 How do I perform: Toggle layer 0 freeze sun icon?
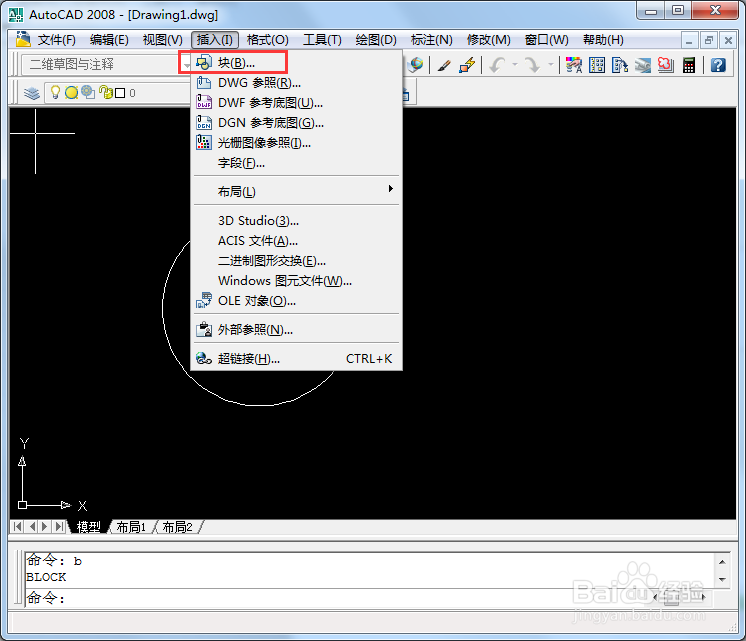pyautogui.click(x=71, y=93)
